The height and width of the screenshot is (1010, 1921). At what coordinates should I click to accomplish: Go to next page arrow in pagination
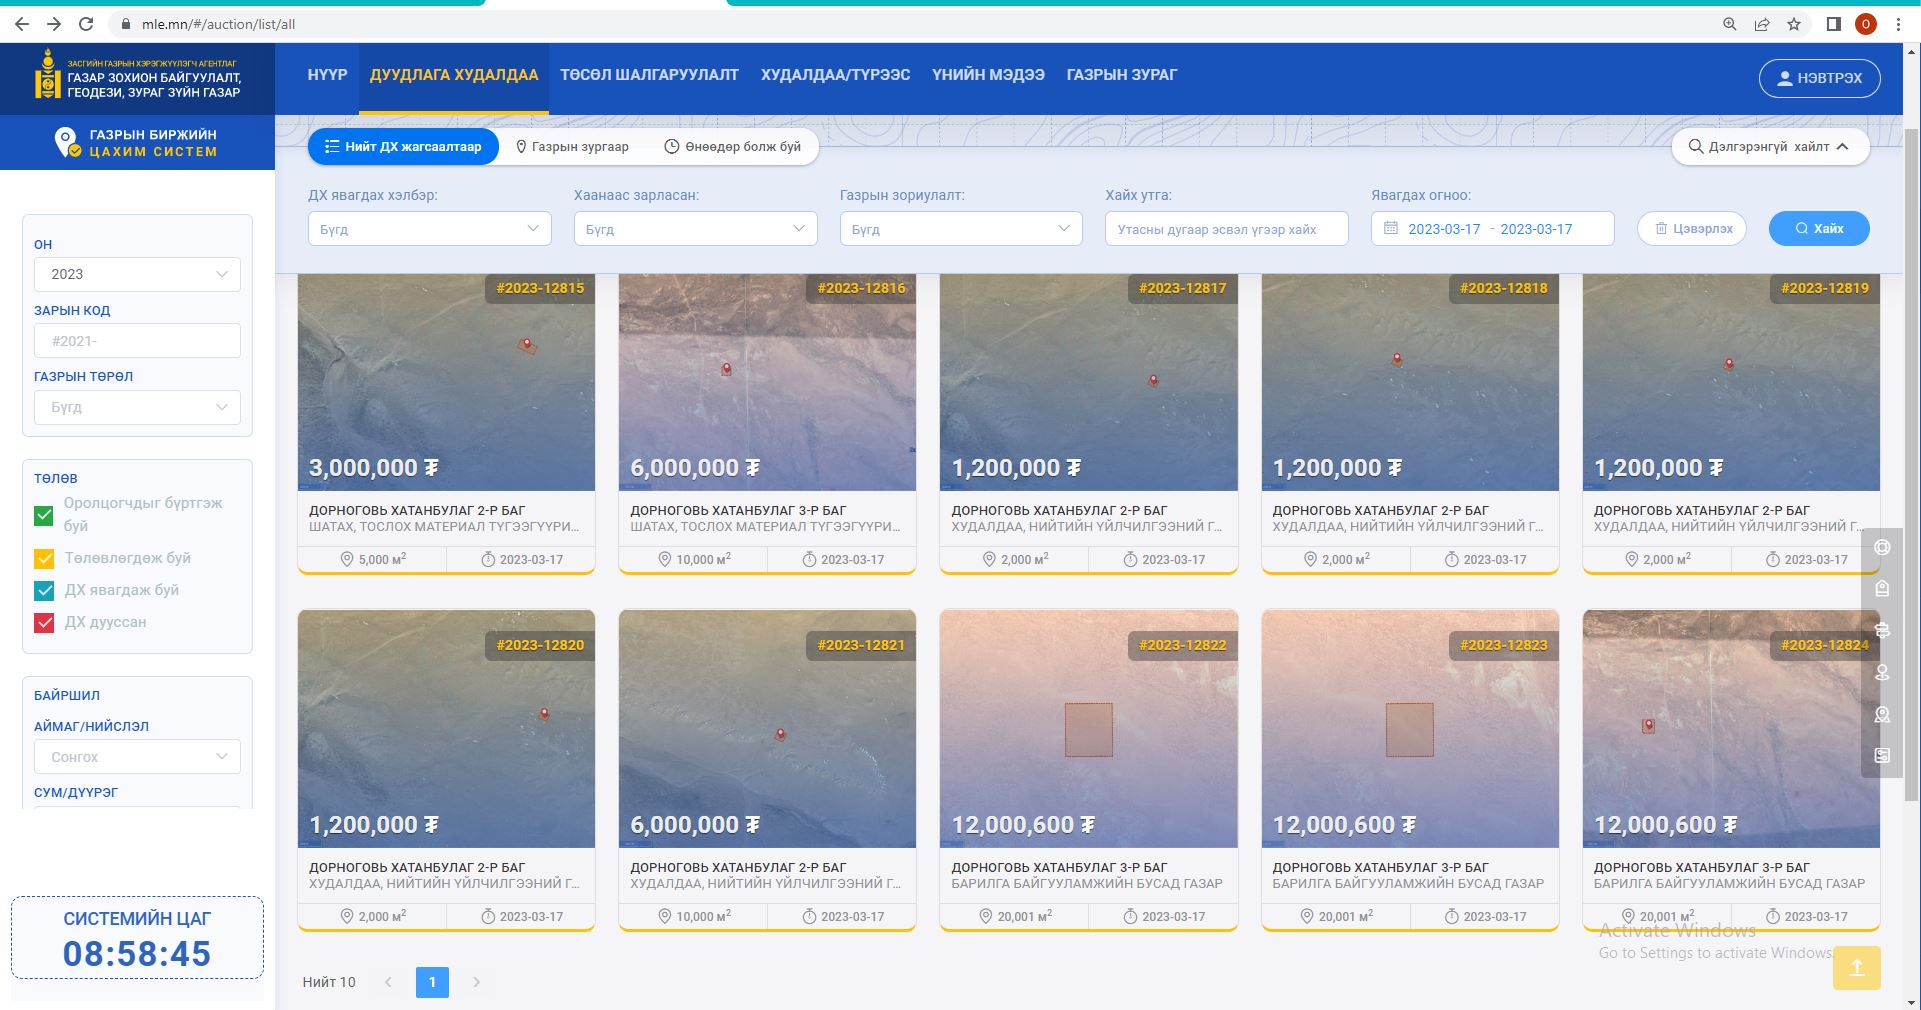click(x=477, y=982)
